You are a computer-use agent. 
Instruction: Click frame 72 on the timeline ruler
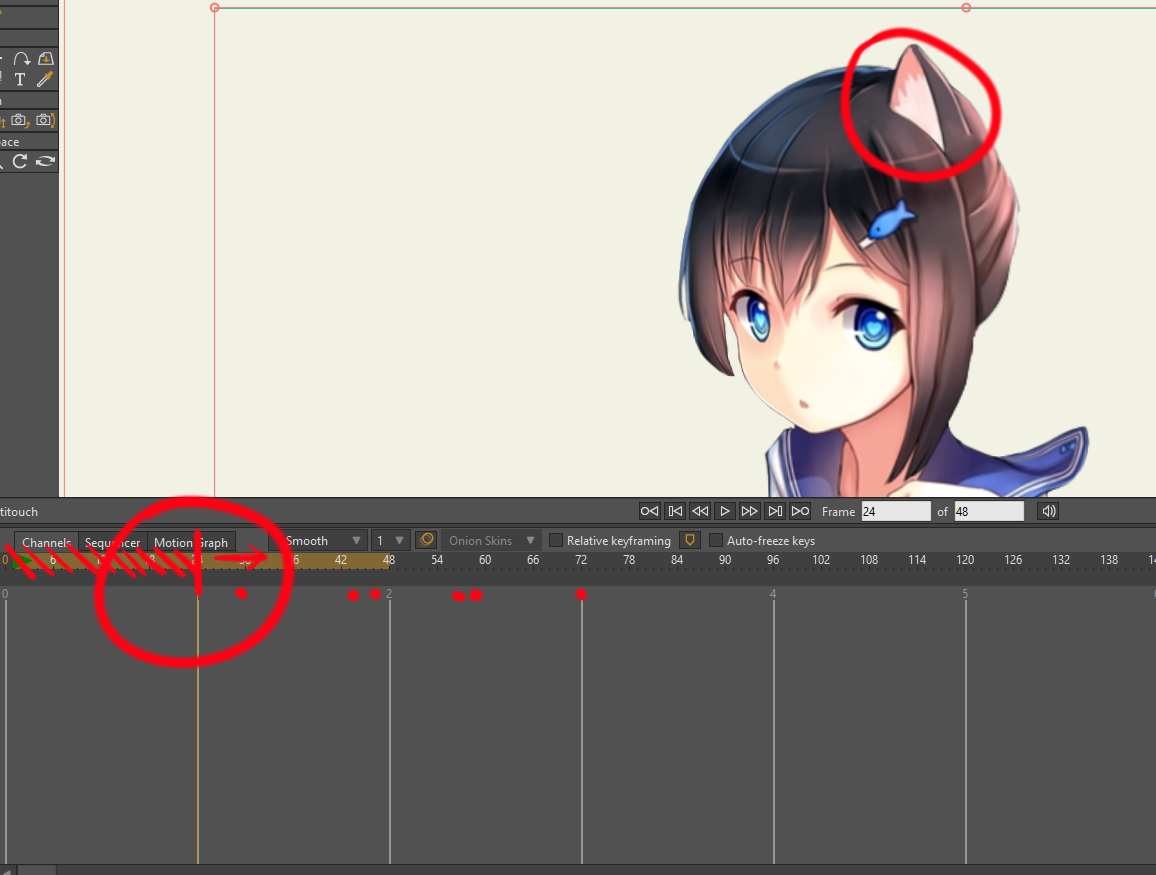pos(581,560)
